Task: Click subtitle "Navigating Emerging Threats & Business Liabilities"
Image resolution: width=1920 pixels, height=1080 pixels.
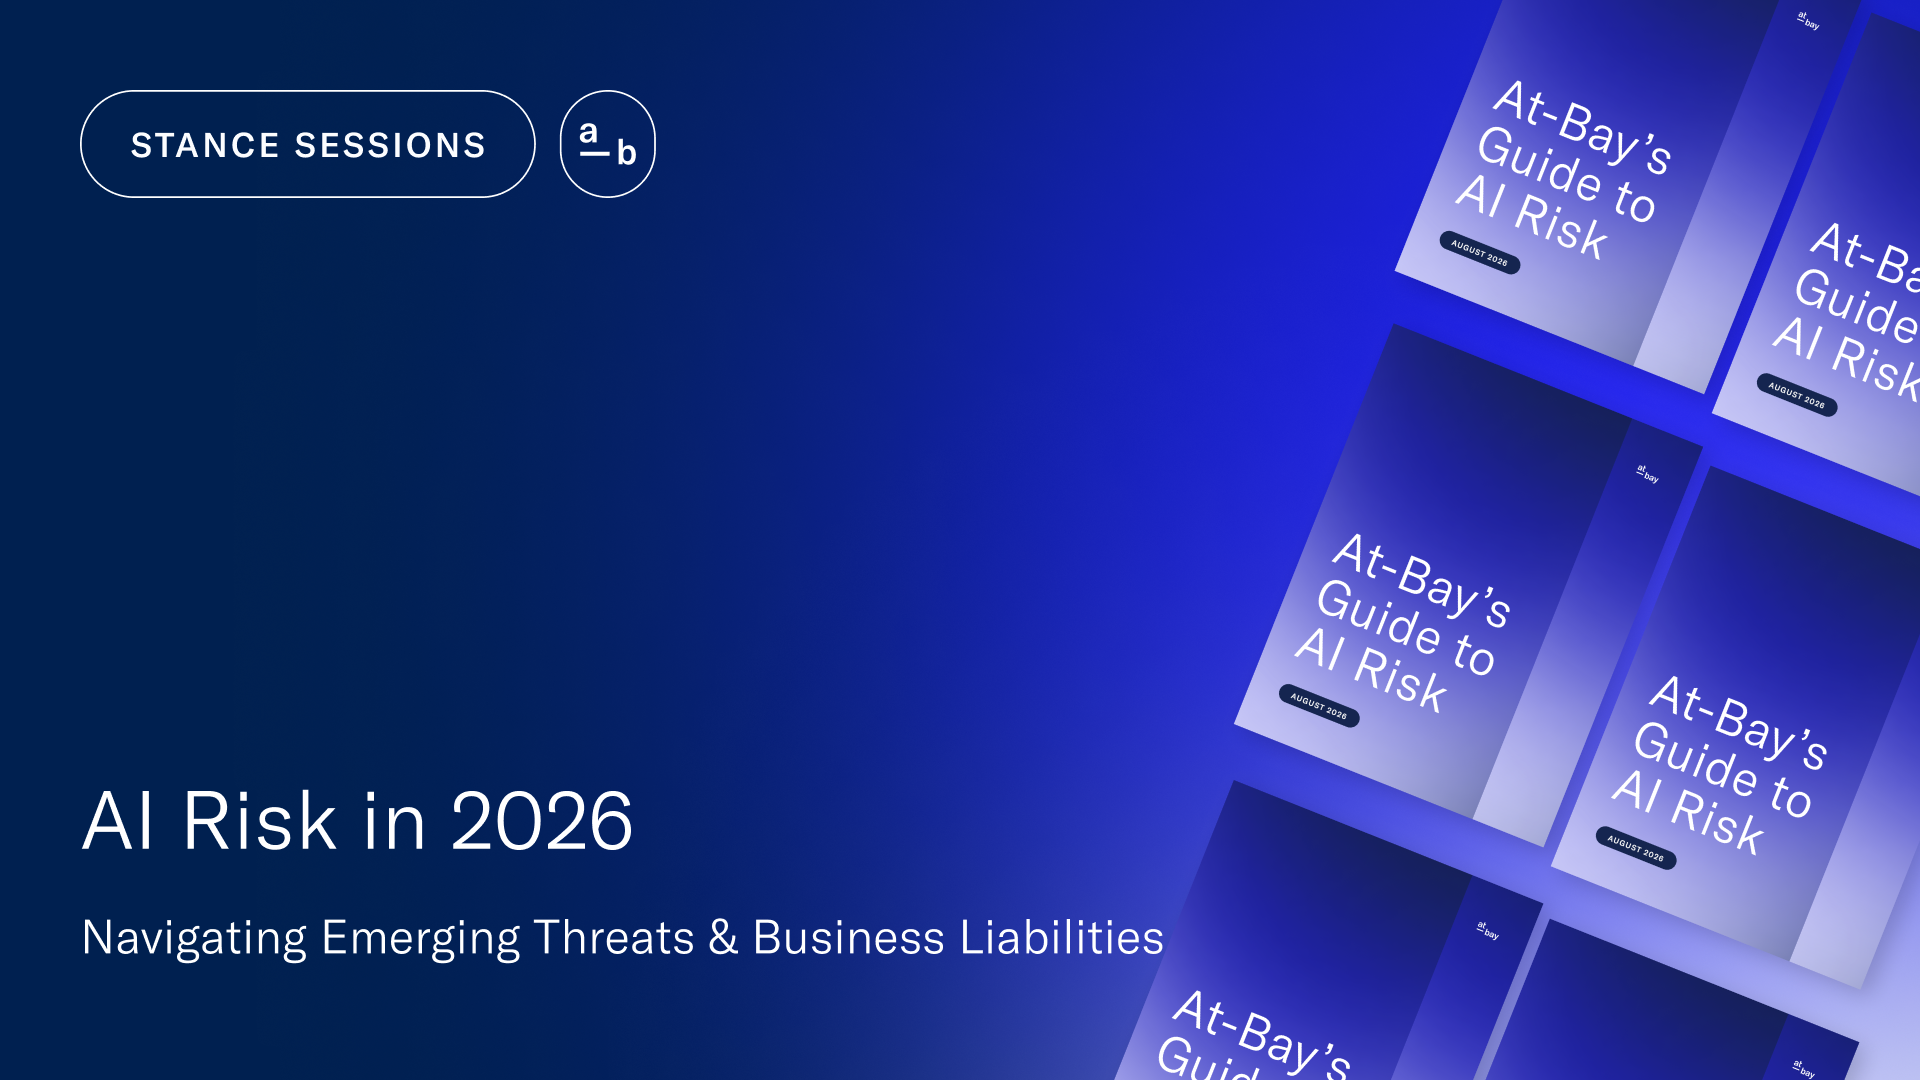Action: (622, 938)
